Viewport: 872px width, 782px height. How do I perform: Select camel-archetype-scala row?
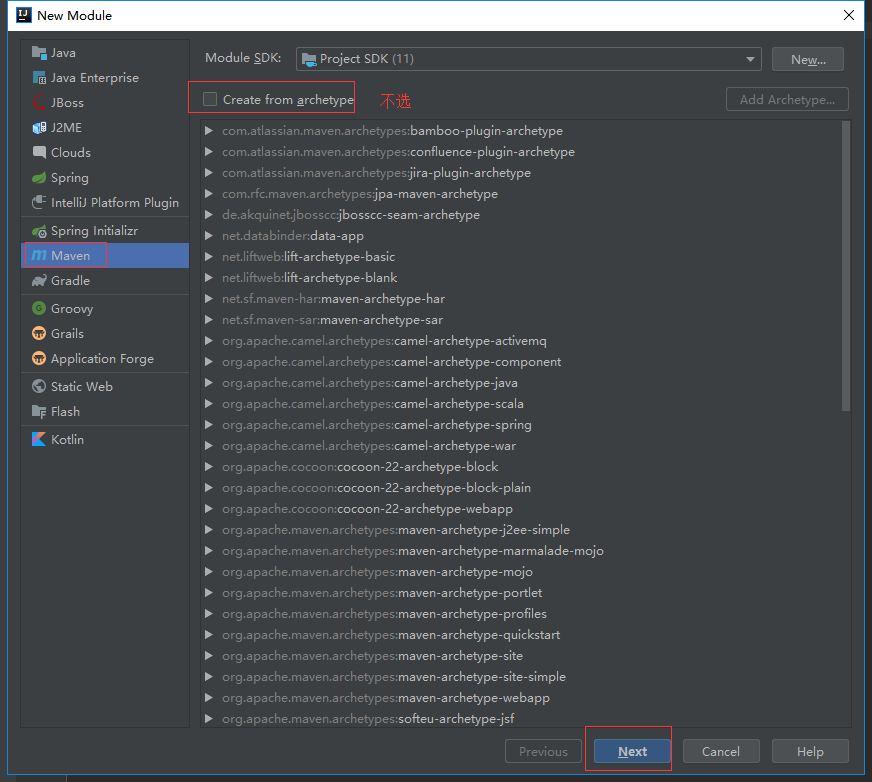[x=522, y=404]
